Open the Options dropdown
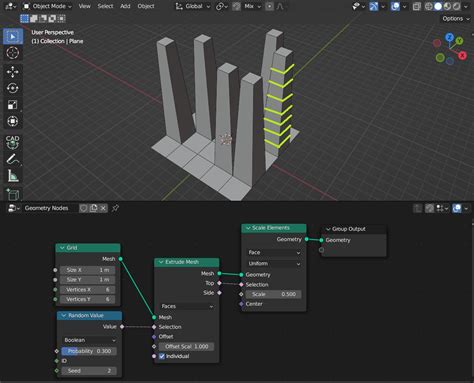This screenshot has height=383, width=474. [x=456, y=19]
